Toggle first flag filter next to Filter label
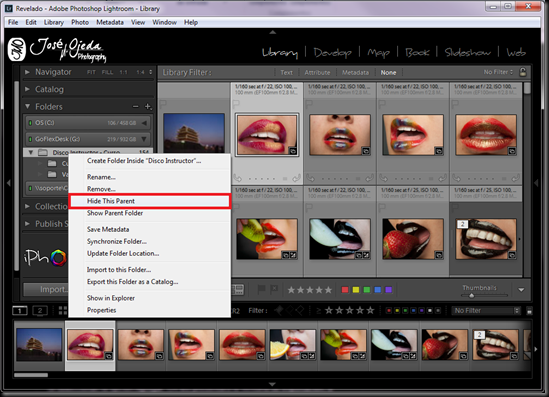The width and height of the screenshot is (549, 397). [x=279, y=310]
